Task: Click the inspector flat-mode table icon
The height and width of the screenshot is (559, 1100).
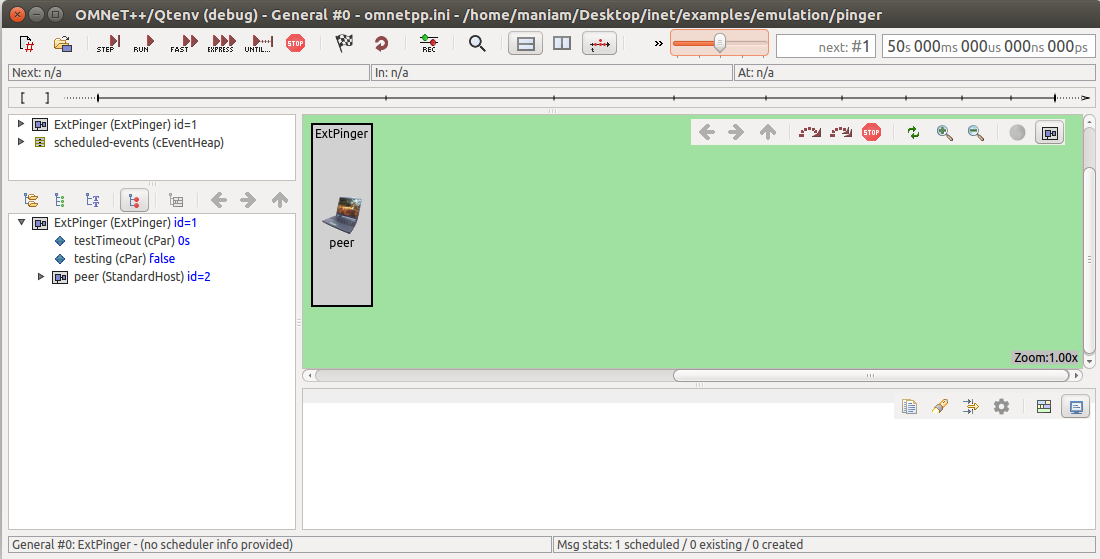Action: 176,201
